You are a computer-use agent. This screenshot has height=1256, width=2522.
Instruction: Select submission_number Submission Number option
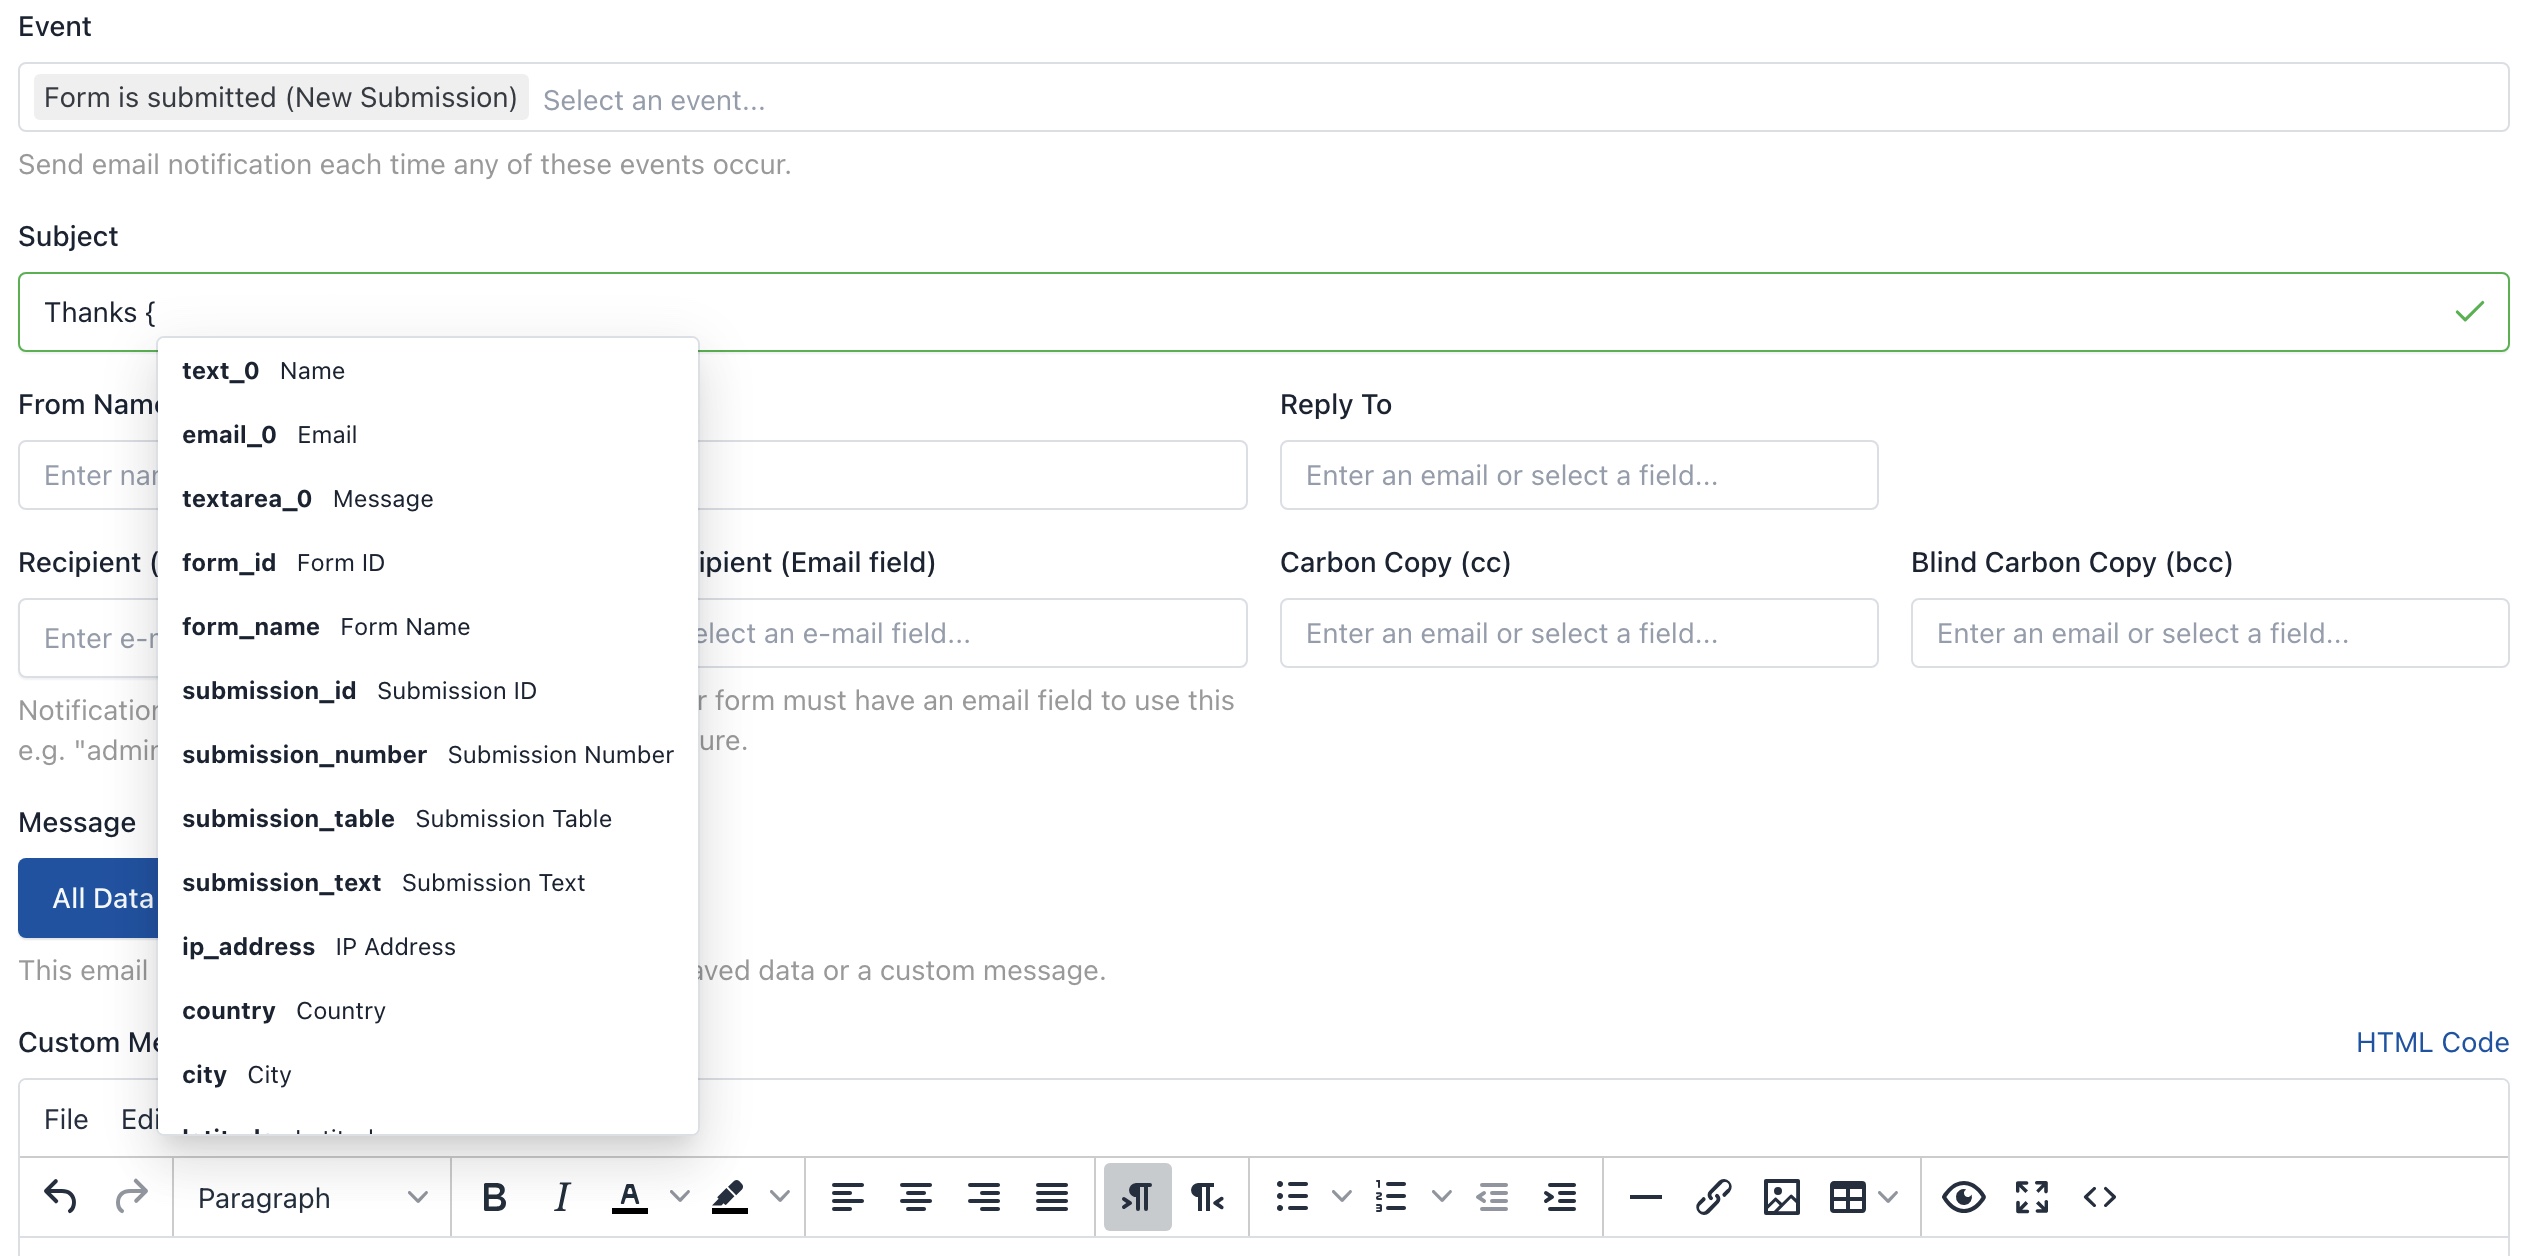pyautogui.click(x=428, y=755)
